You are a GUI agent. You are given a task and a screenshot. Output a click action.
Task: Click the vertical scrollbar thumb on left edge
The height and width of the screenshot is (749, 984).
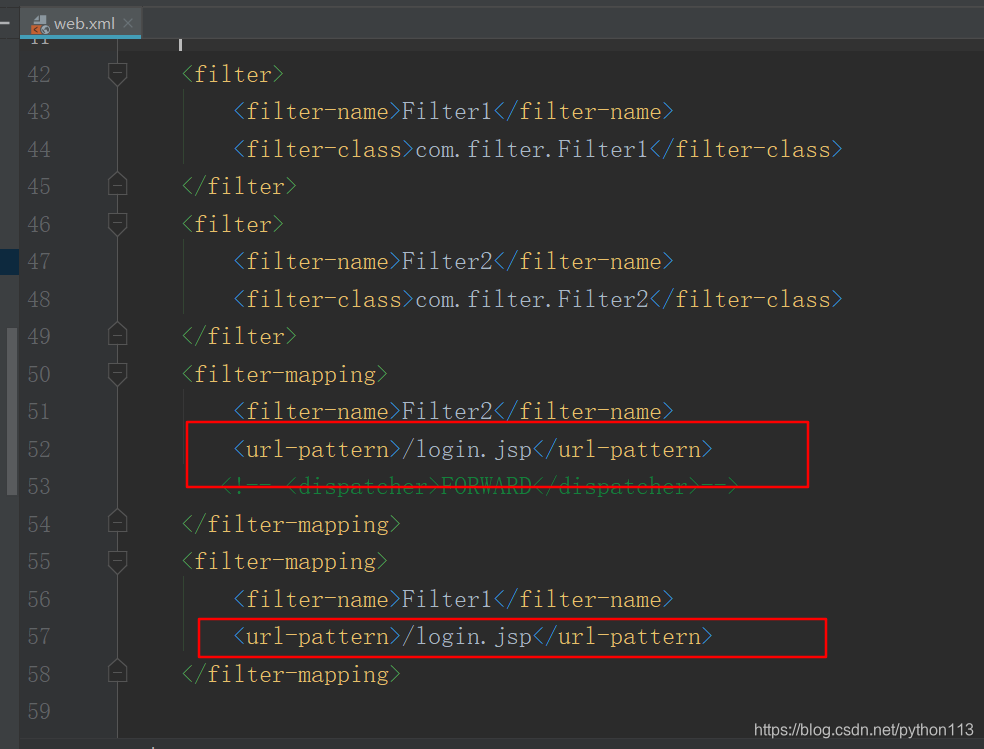pos(12,412)
